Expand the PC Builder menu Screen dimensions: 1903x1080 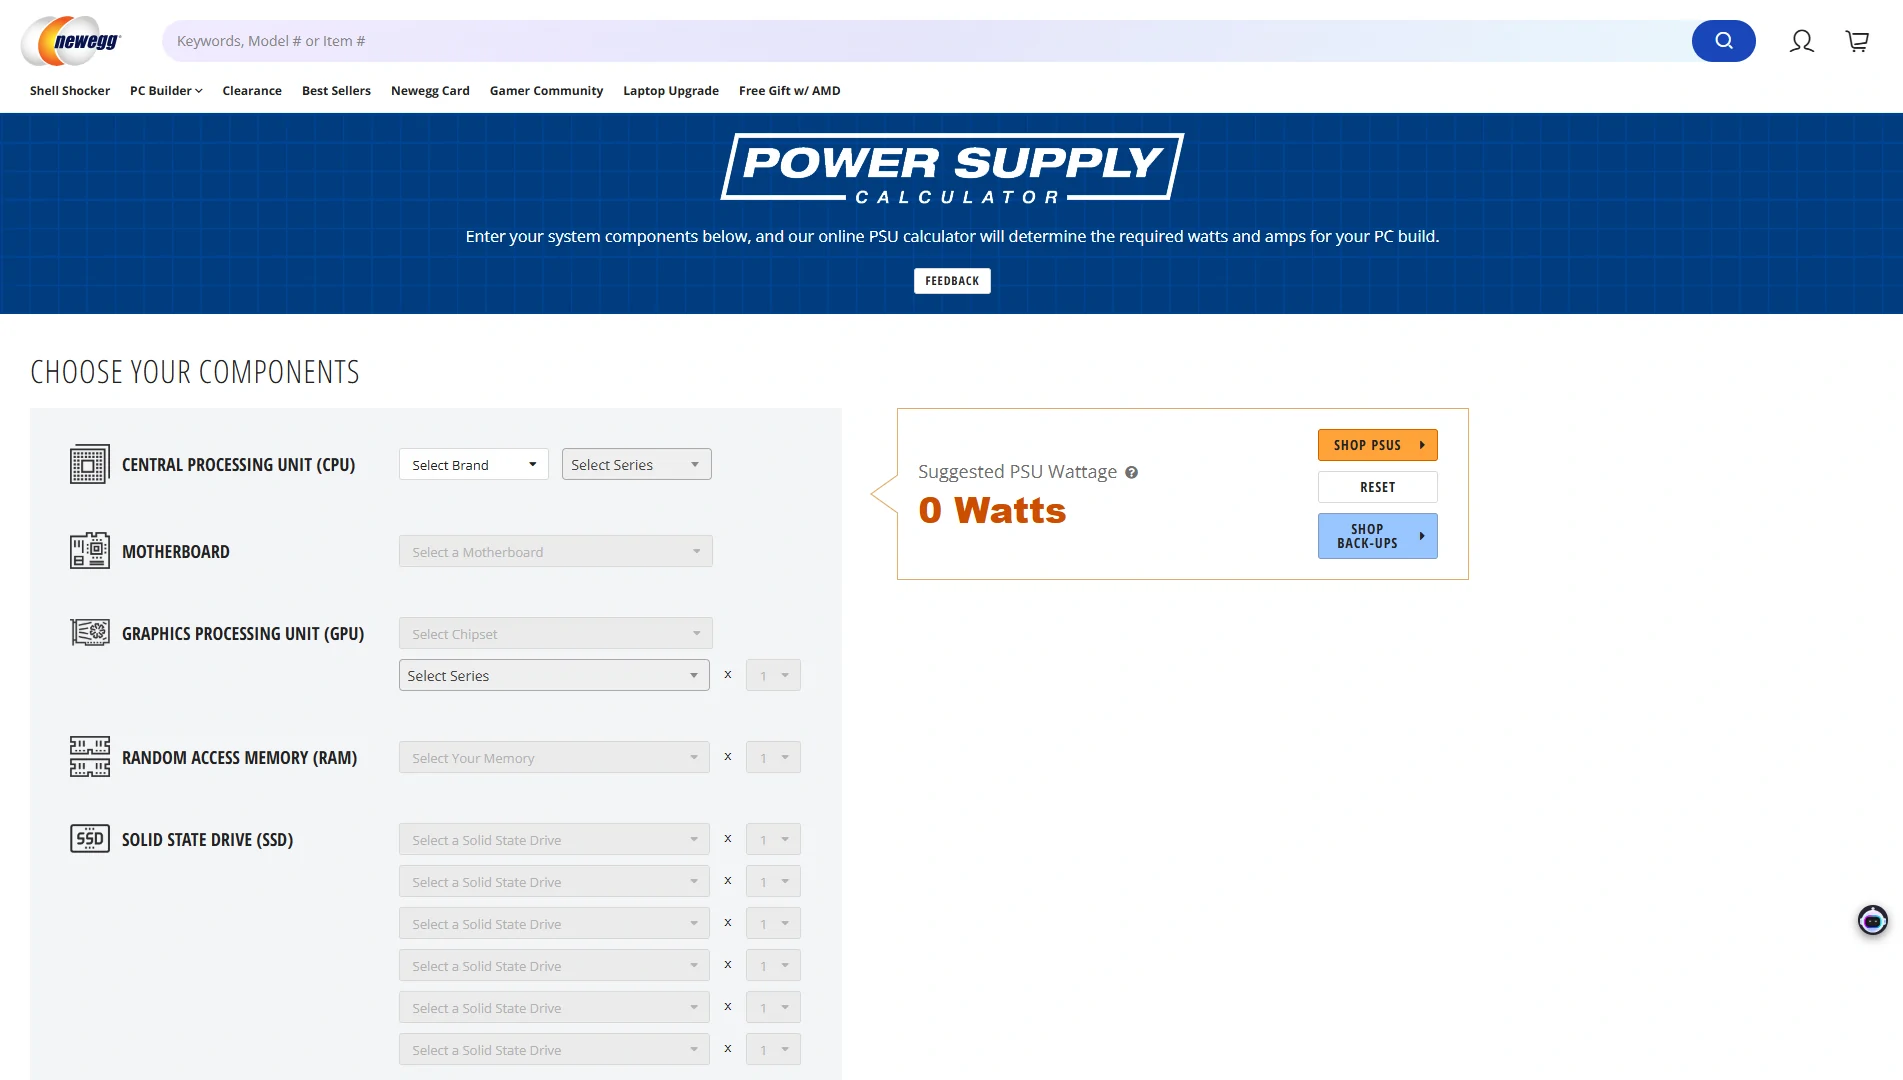[165, 90]
